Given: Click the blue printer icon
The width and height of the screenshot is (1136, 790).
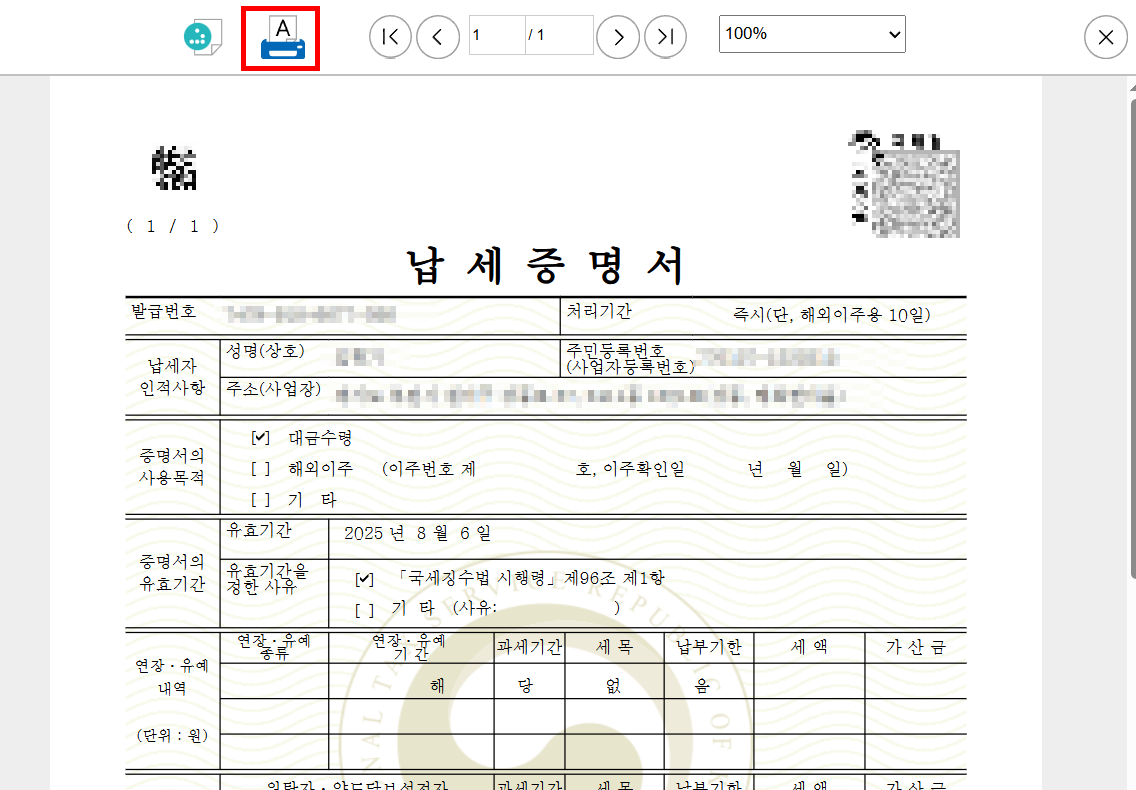Looking at the screenshot, I should pyautogui.click(x=283, y=39).
